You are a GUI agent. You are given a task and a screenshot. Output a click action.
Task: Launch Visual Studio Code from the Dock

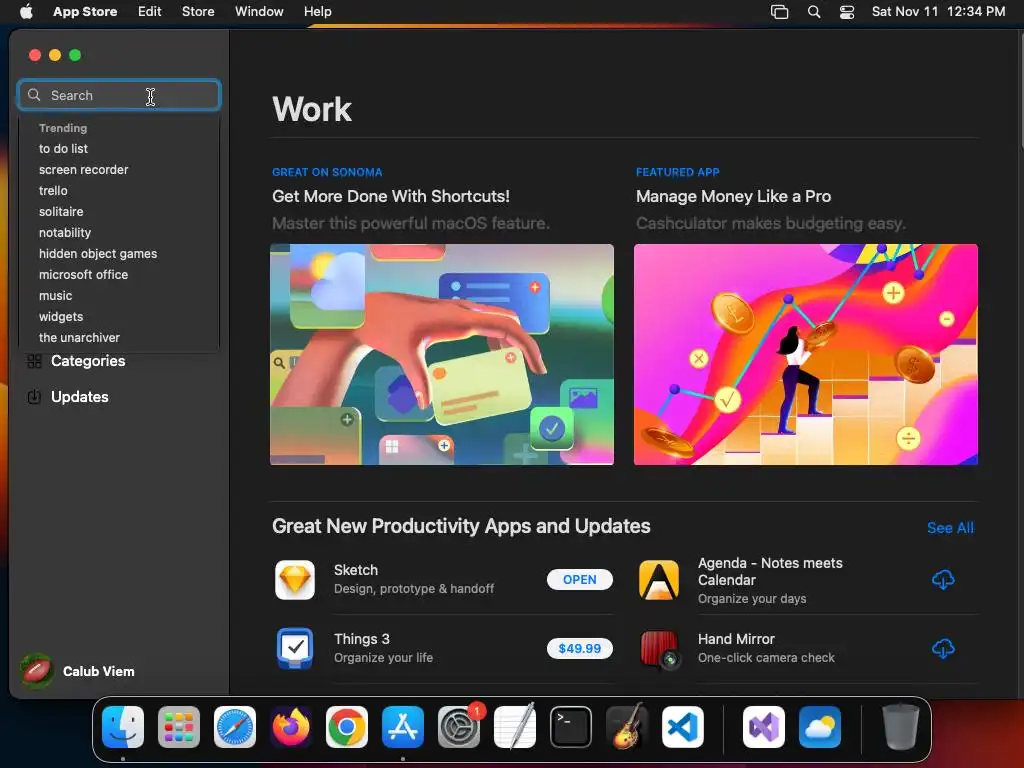coord(683,727)
